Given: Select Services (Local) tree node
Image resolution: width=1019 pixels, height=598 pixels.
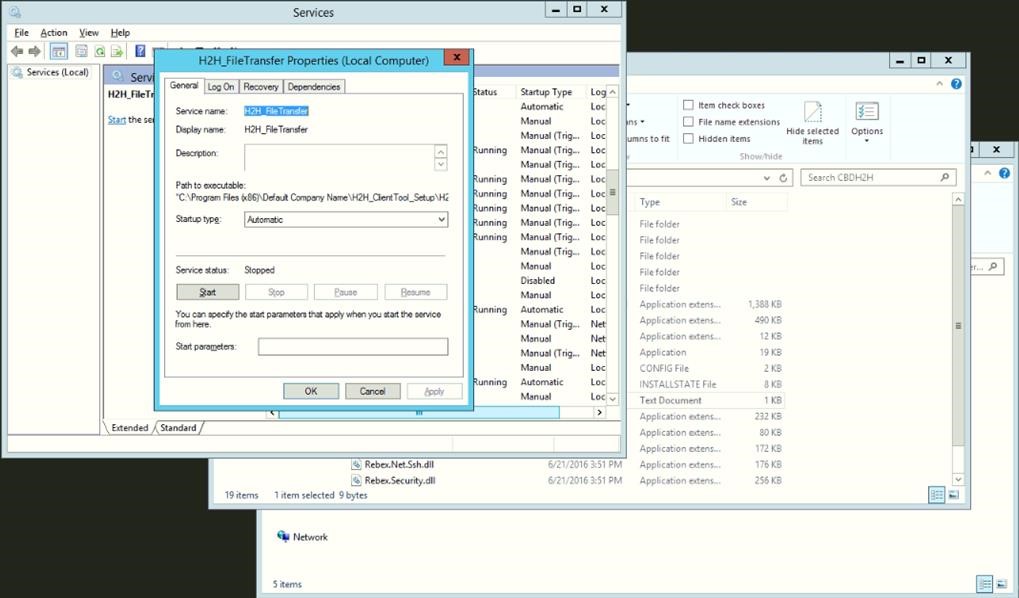Looking at the screenshot, I should [57, 72].
